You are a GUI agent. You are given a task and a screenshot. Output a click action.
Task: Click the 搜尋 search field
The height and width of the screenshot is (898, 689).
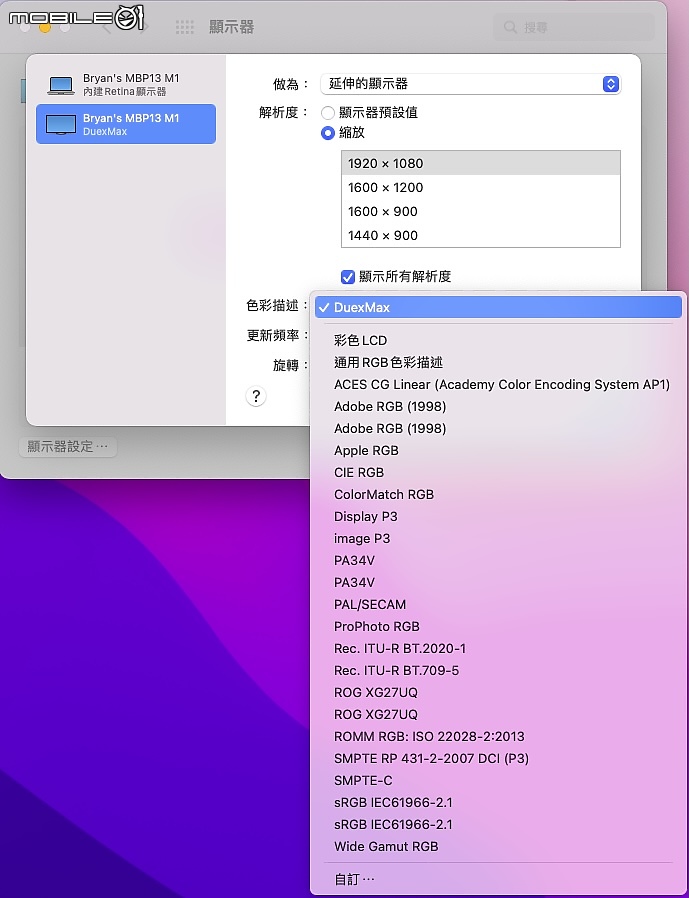pos(574,27)
